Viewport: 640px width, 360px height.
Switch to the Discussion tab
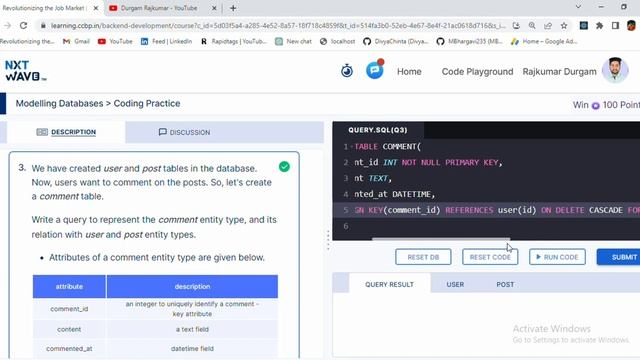coord(184,132)
